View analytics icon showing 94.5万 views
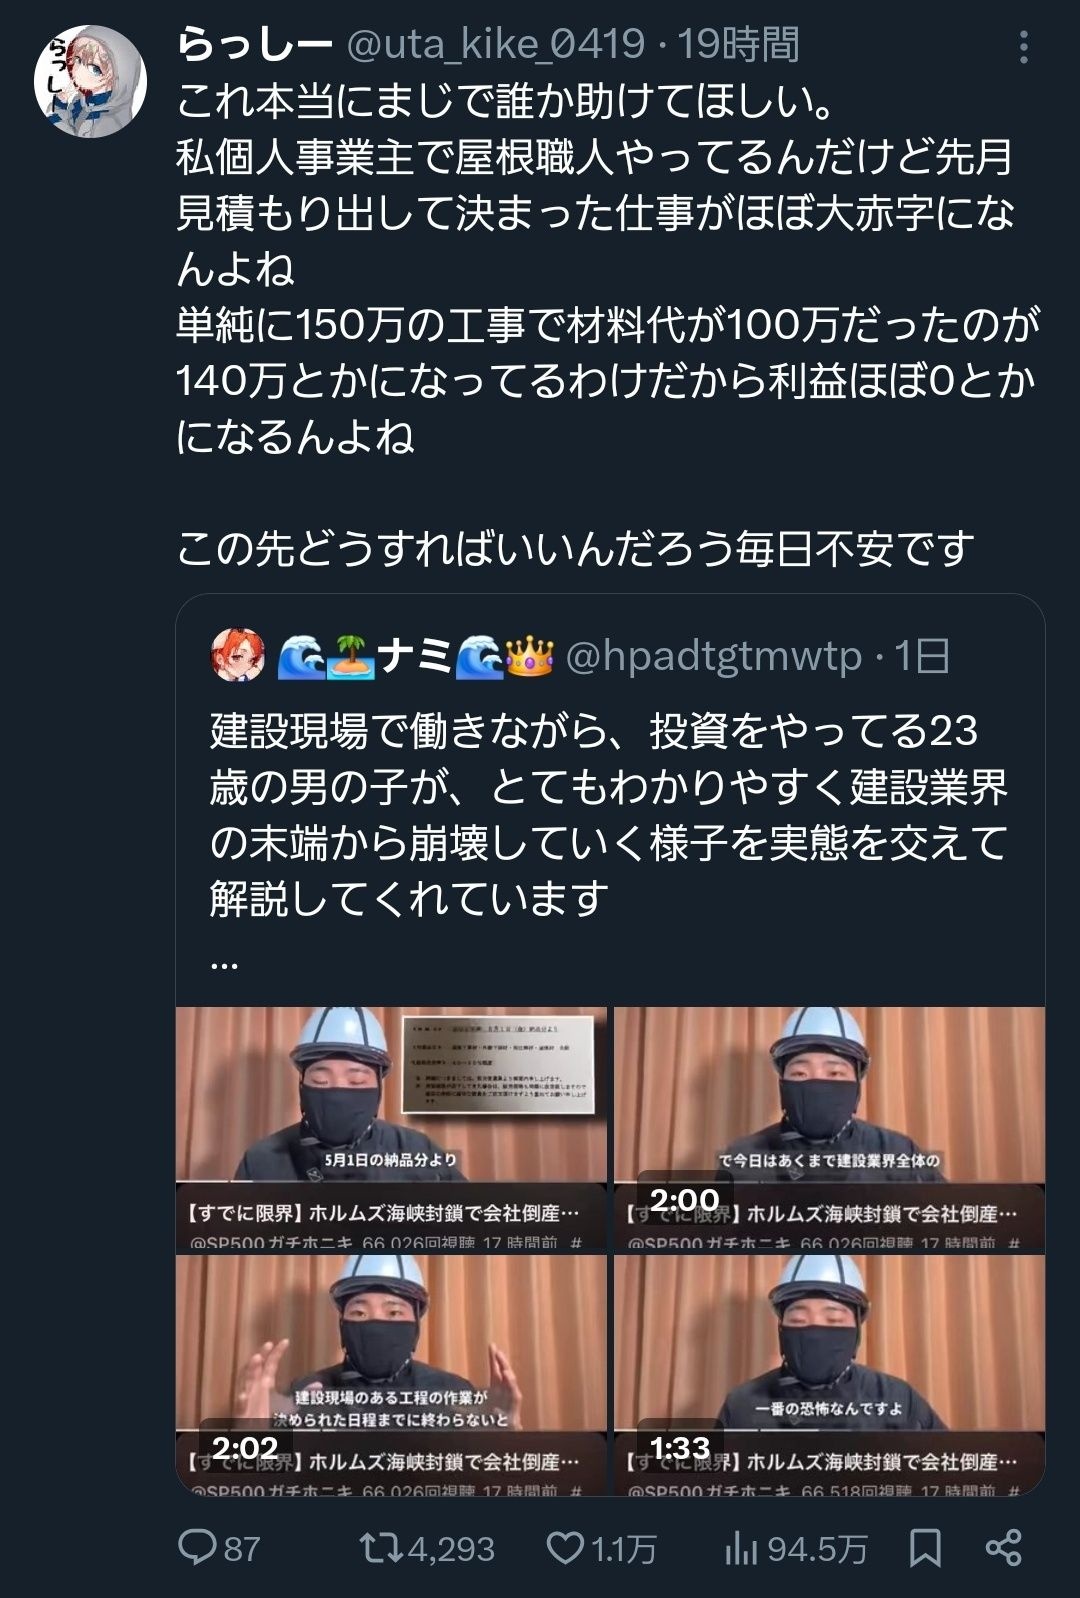Viewport: 1080px width, 1598px height. tap(741, 1548)
